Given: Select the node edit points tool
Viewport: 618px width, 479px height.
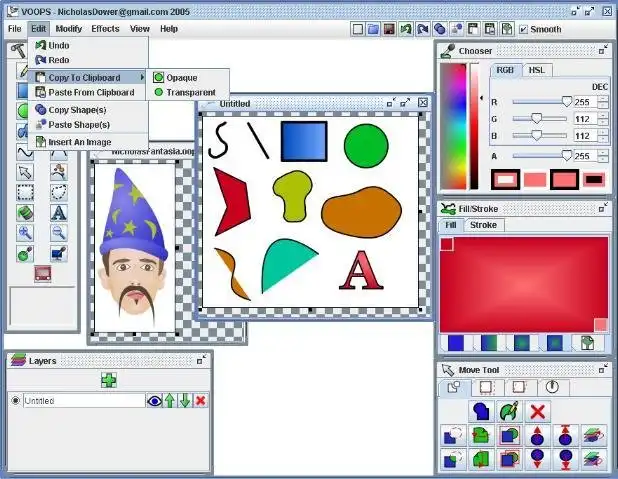Looking at the screenshot, I should pyautogui.click(x=59, y=172).
